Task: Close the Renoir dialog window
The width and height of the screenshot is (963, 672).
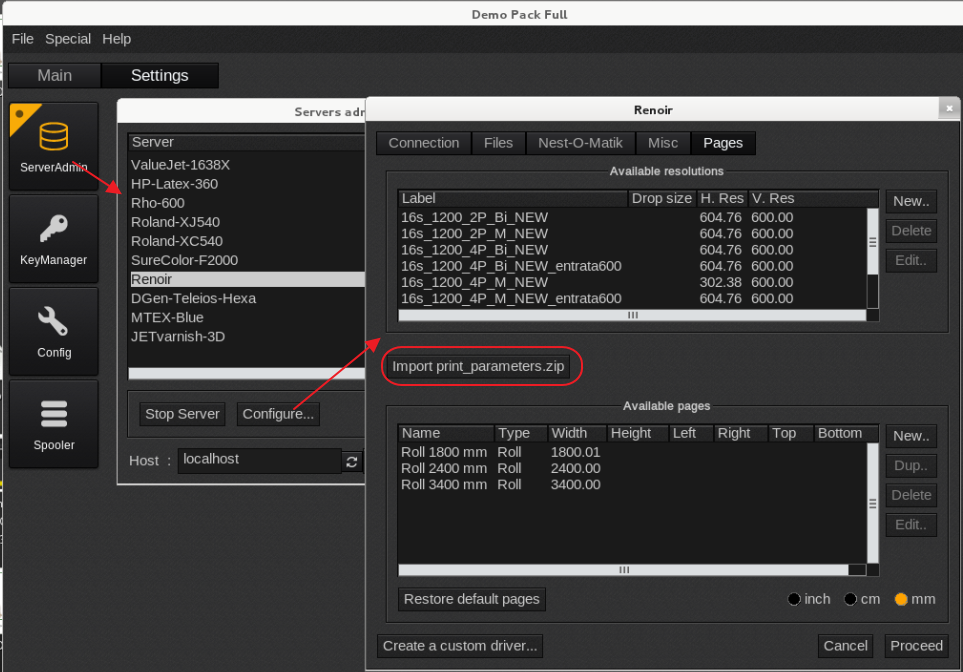Action: pos(948,109)
